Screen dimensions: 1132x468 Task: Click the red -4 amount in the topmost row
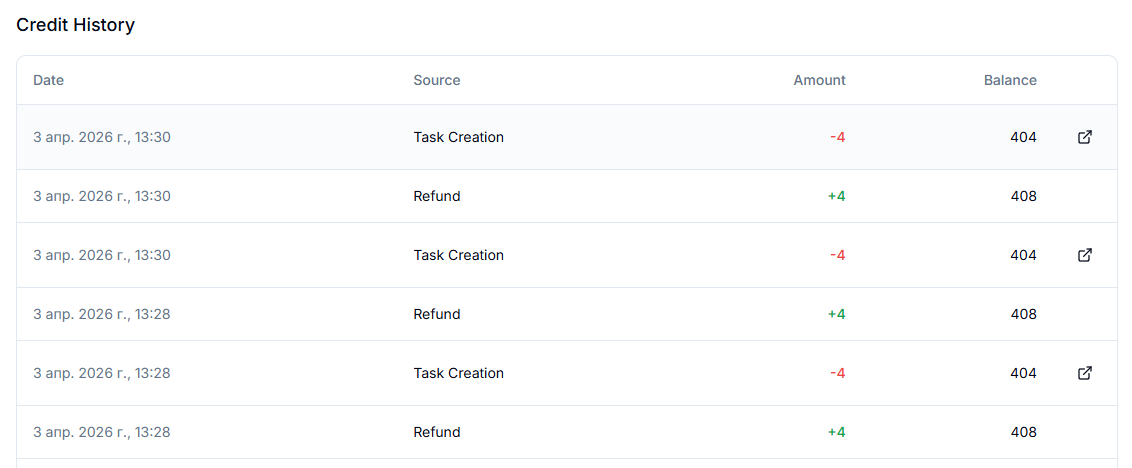coord(837,137)
